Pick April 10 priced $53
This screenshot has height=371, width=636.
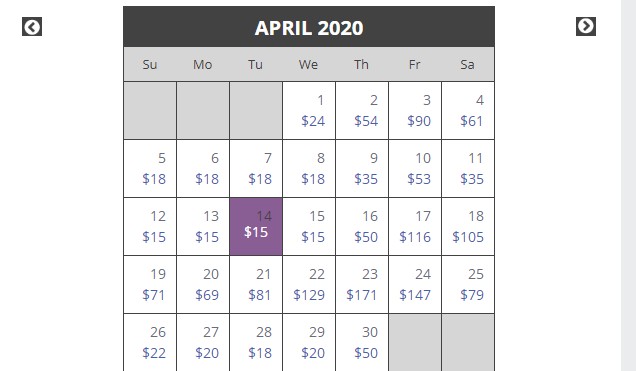click(415, 168)
